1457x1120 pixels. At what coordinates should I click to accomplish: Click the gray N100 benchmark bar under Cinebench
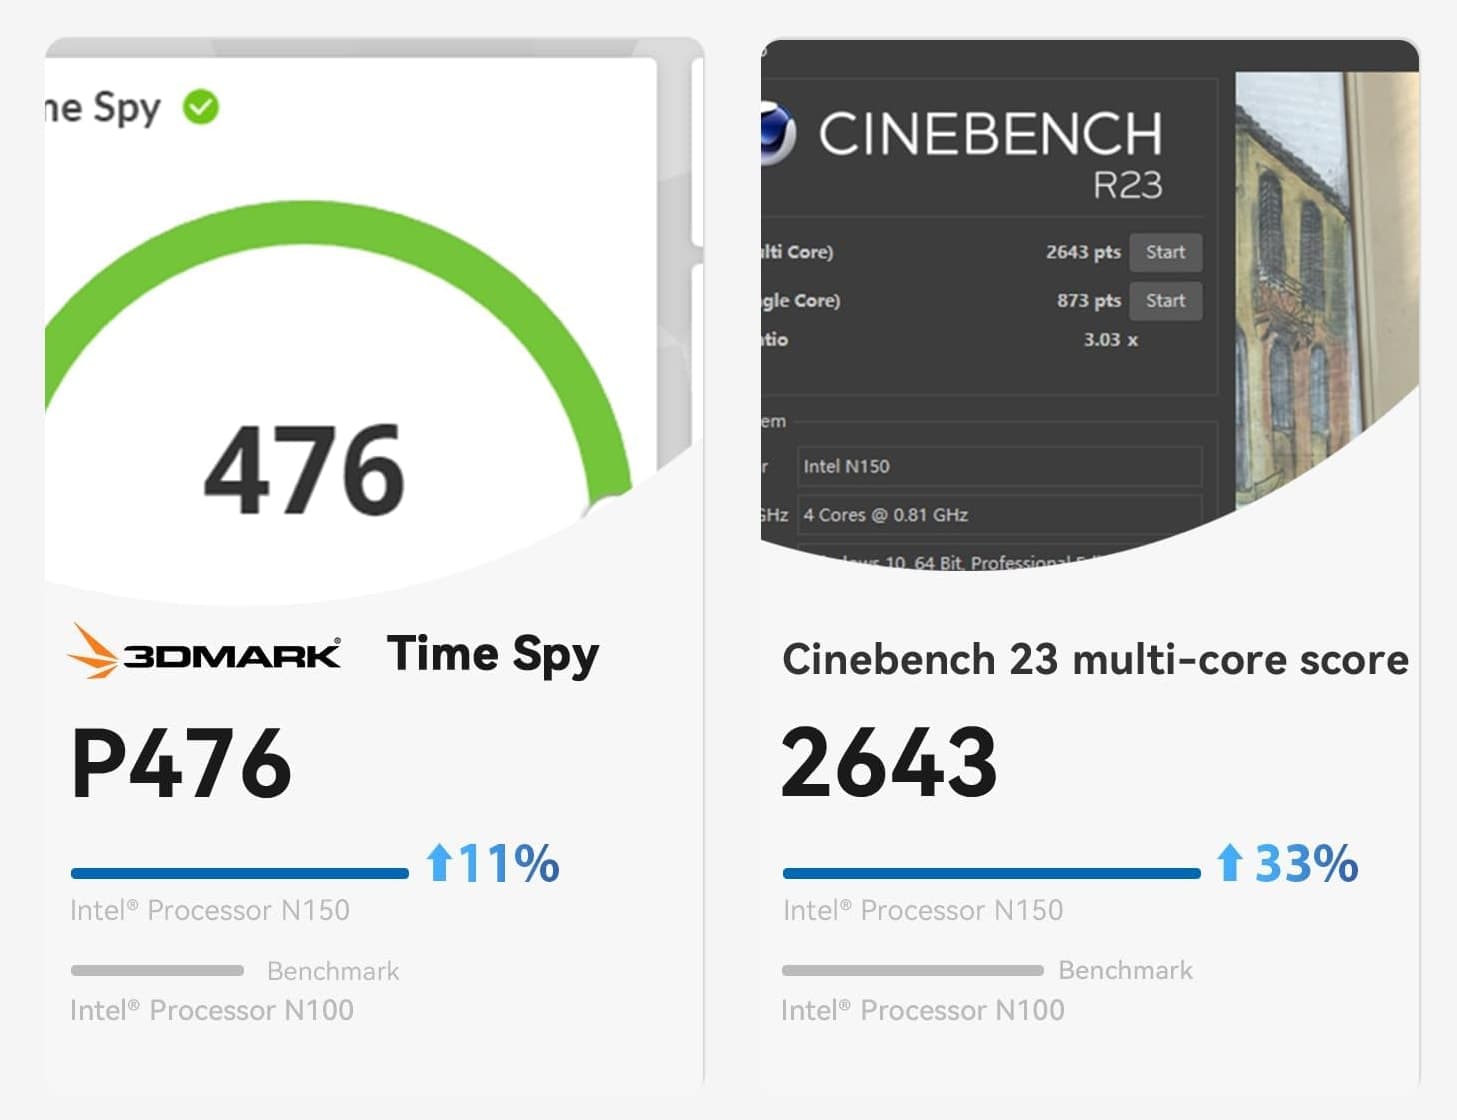coord(912,970)
